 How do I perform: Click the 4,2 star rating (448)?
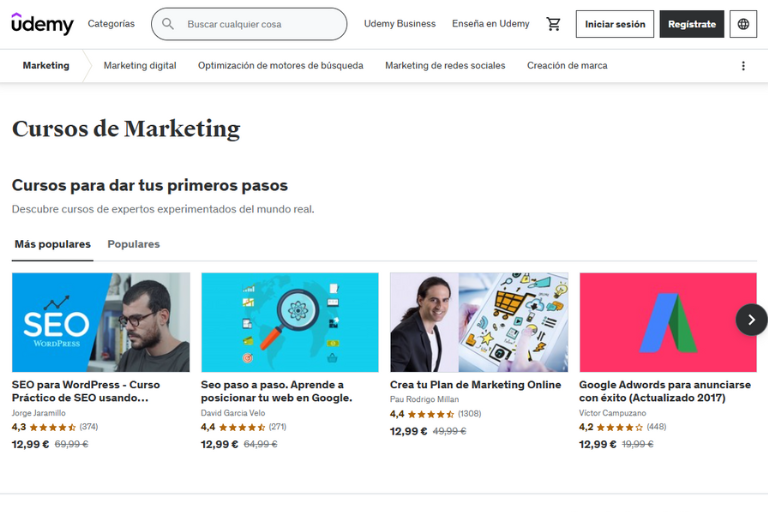pos(623,427)
